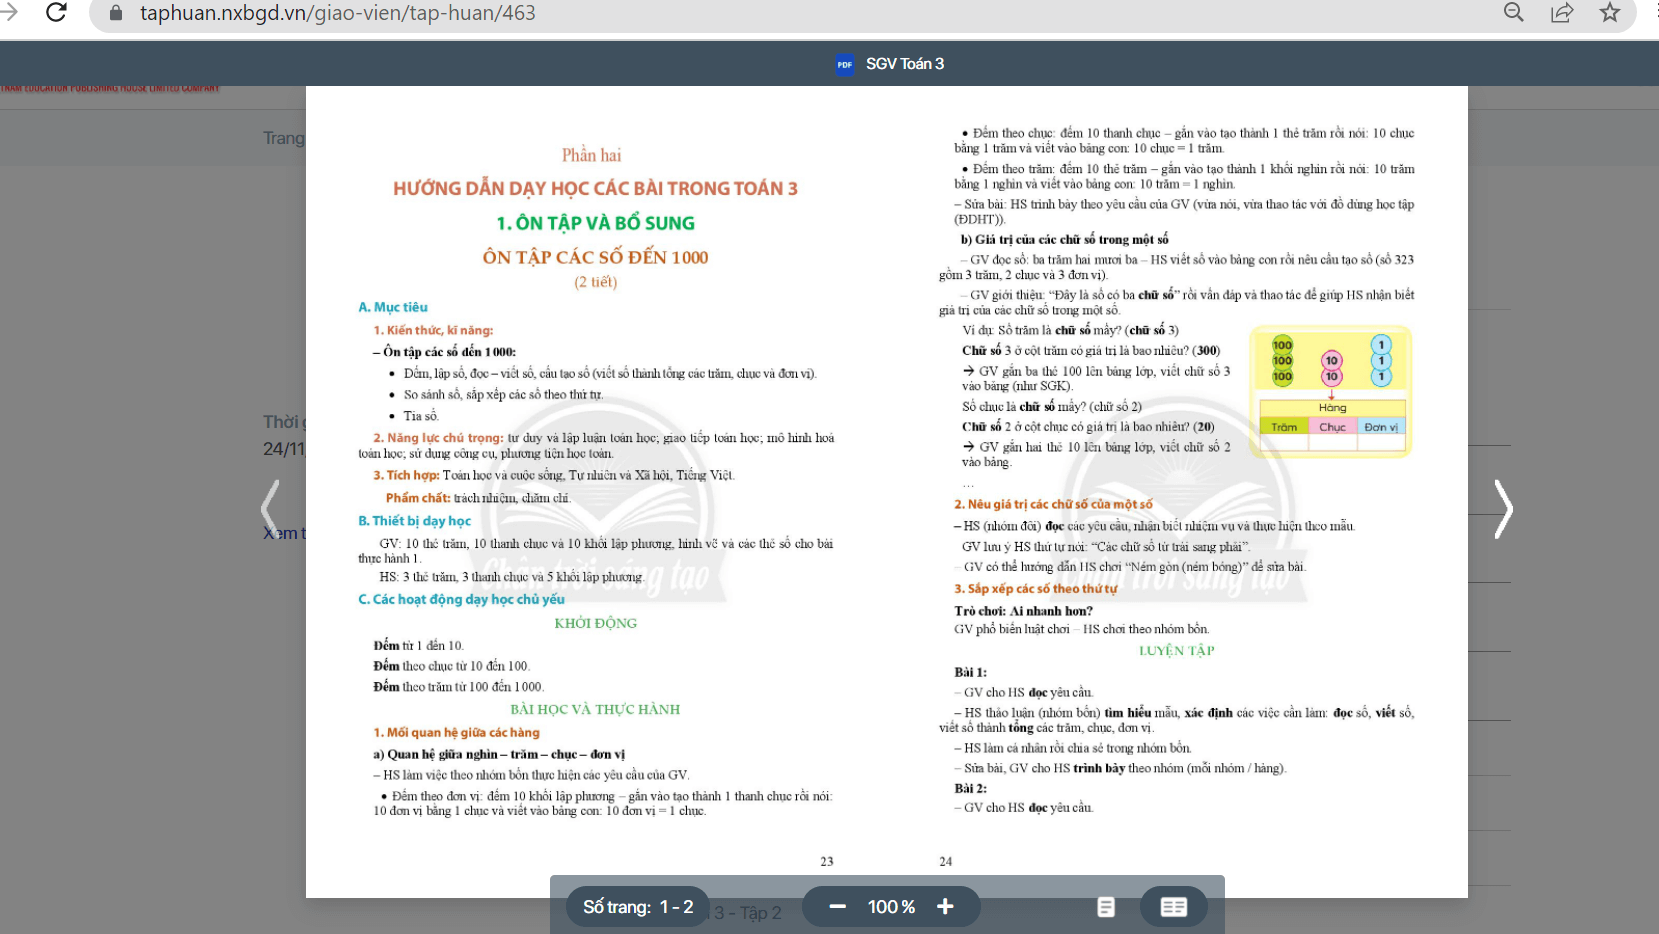The height and width of the screenshot is (934, 1659).
Task: Click 'Phần hai' title text
Action: (x=591, y=155)
